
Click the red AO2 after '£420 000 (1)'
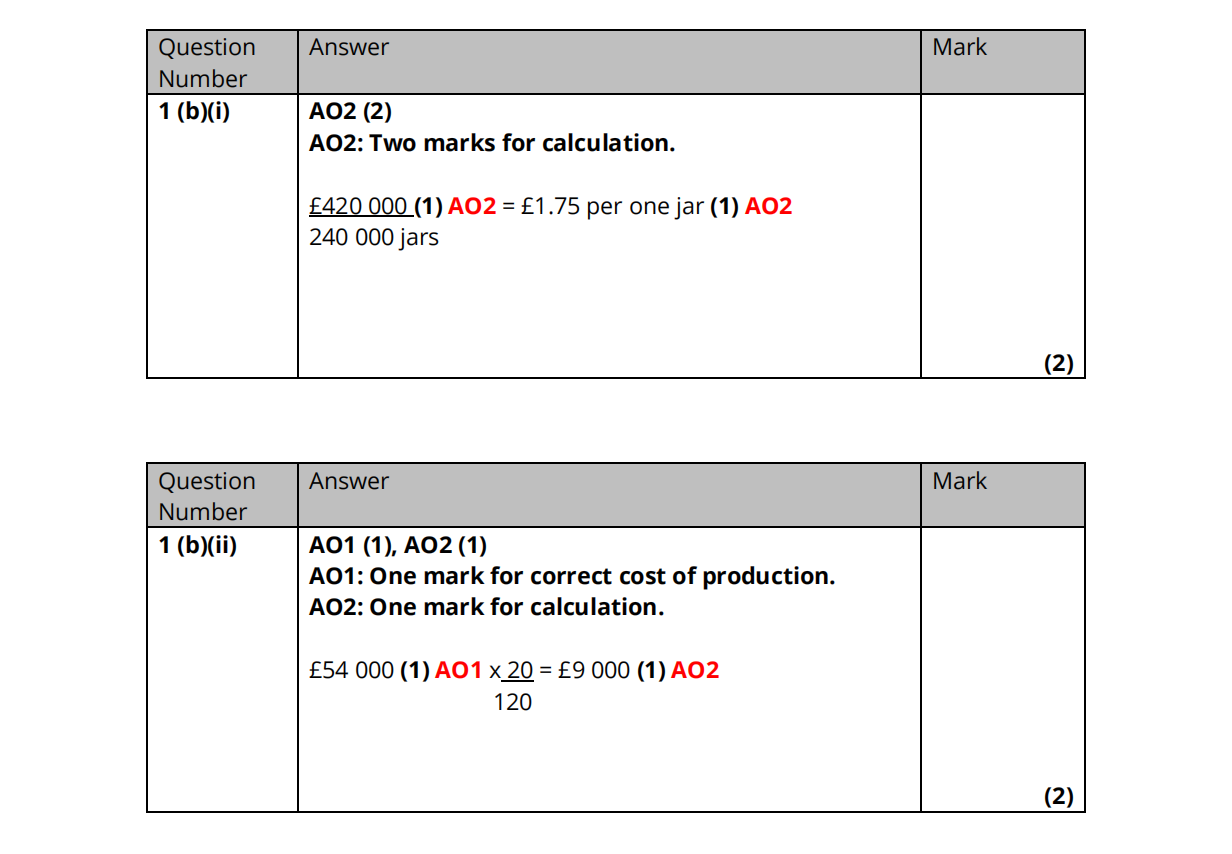472,207
